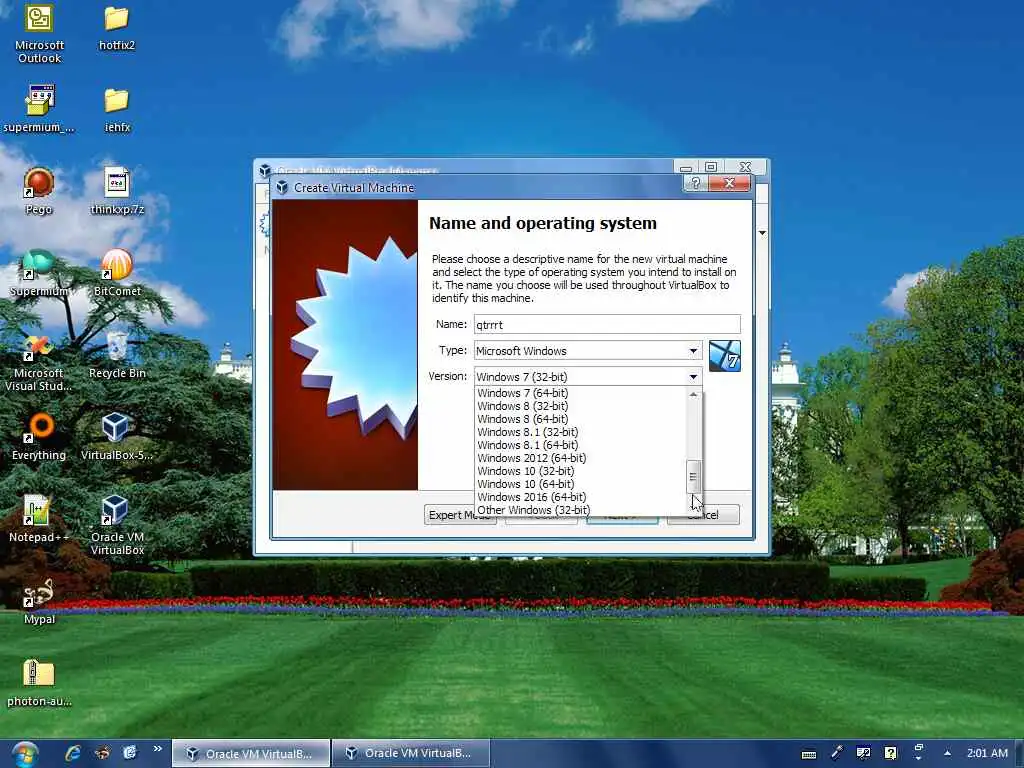Viewport: 1024px width, 768px height.
Task: Click the Name text field
Action: 607,325
